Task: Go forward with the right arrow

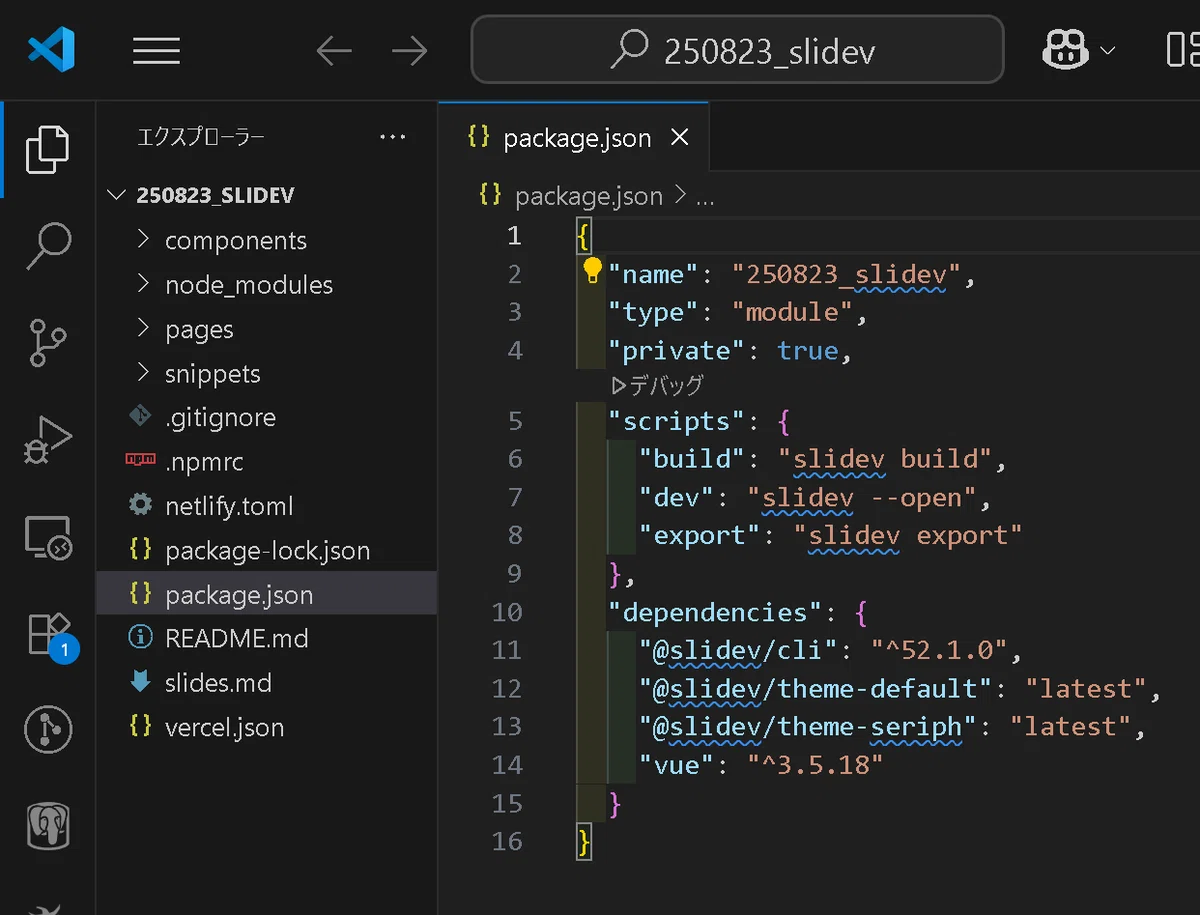Action: tap(409, 50)
